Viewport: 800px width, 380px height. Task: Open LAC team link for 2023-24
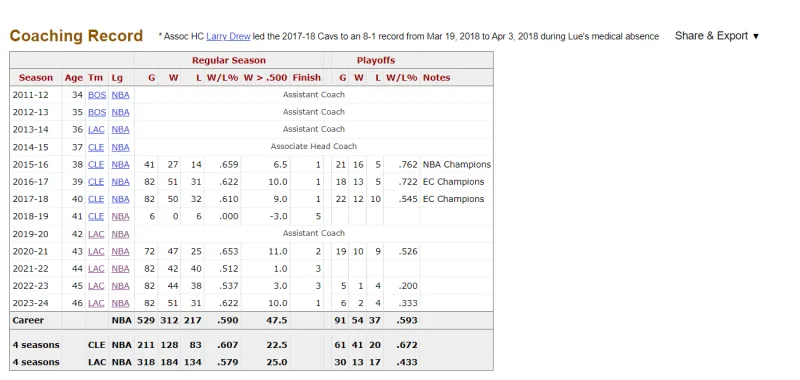click(96, 303)
